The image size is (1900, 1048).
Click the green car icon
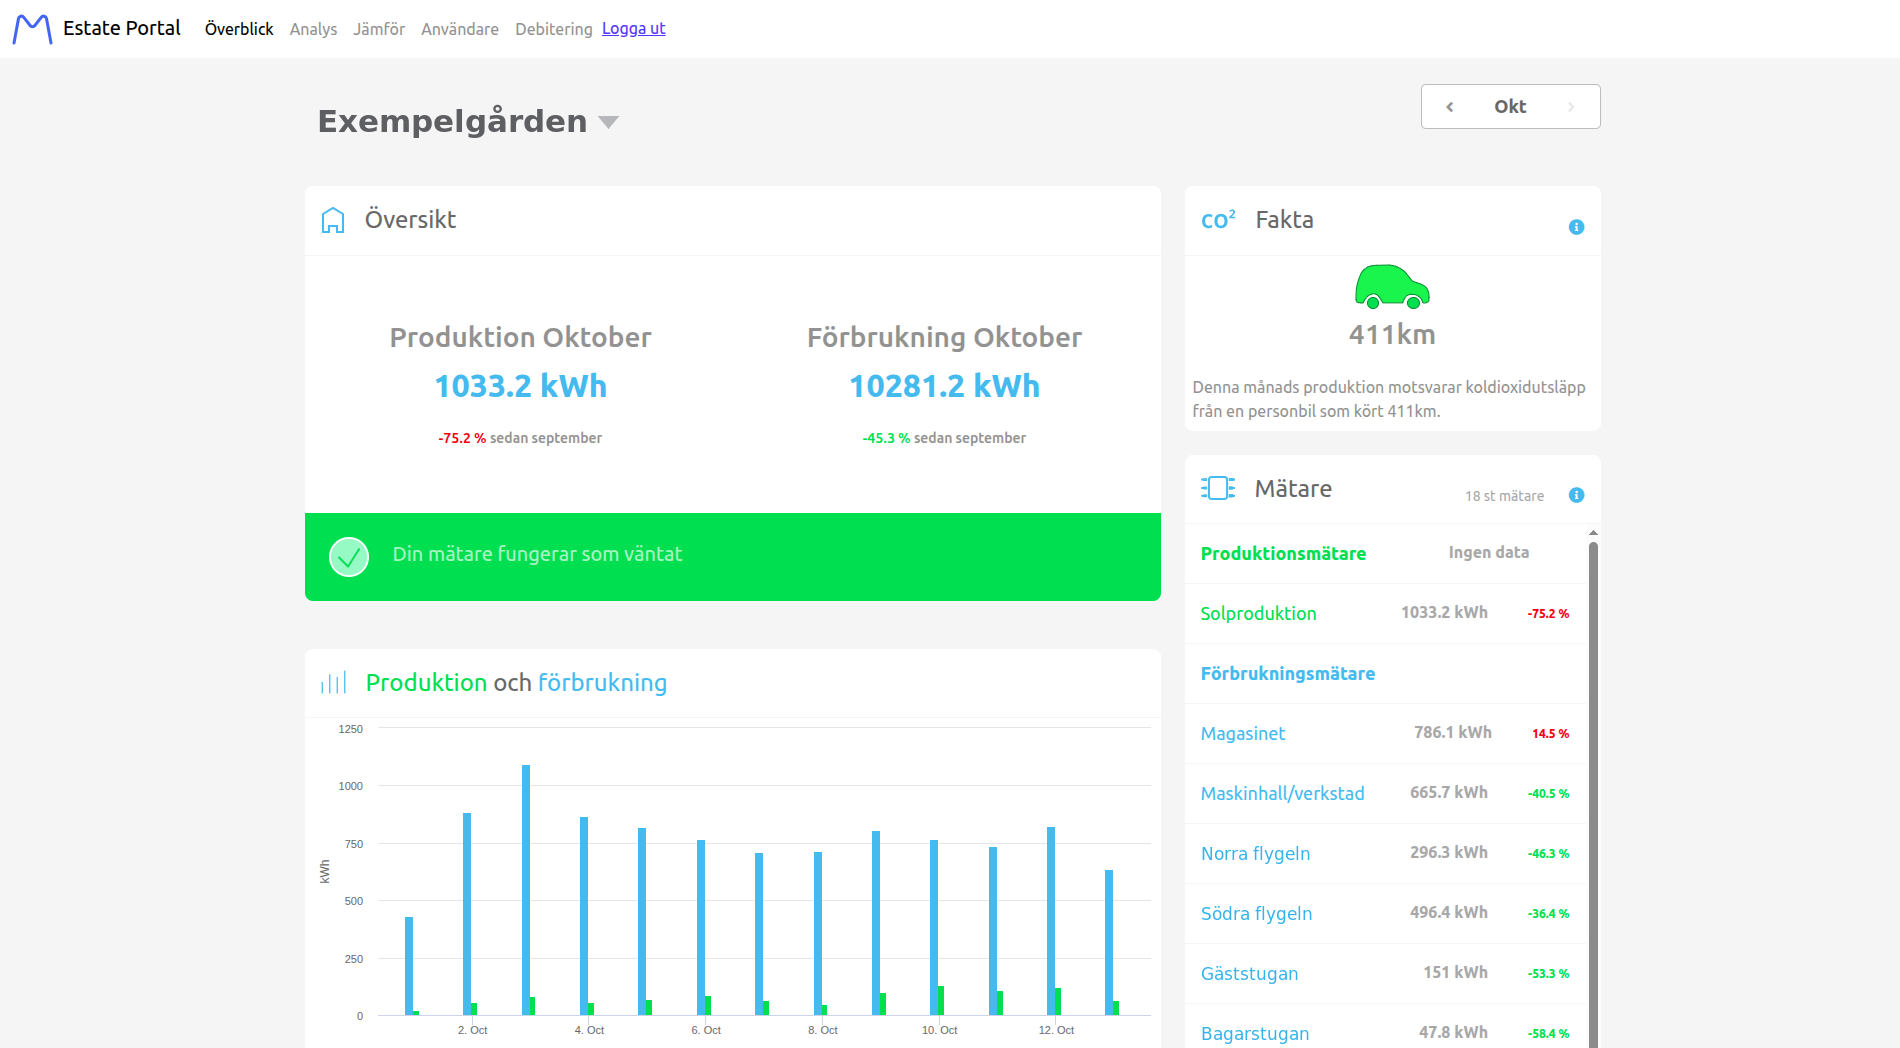[x=1392, y=287]
